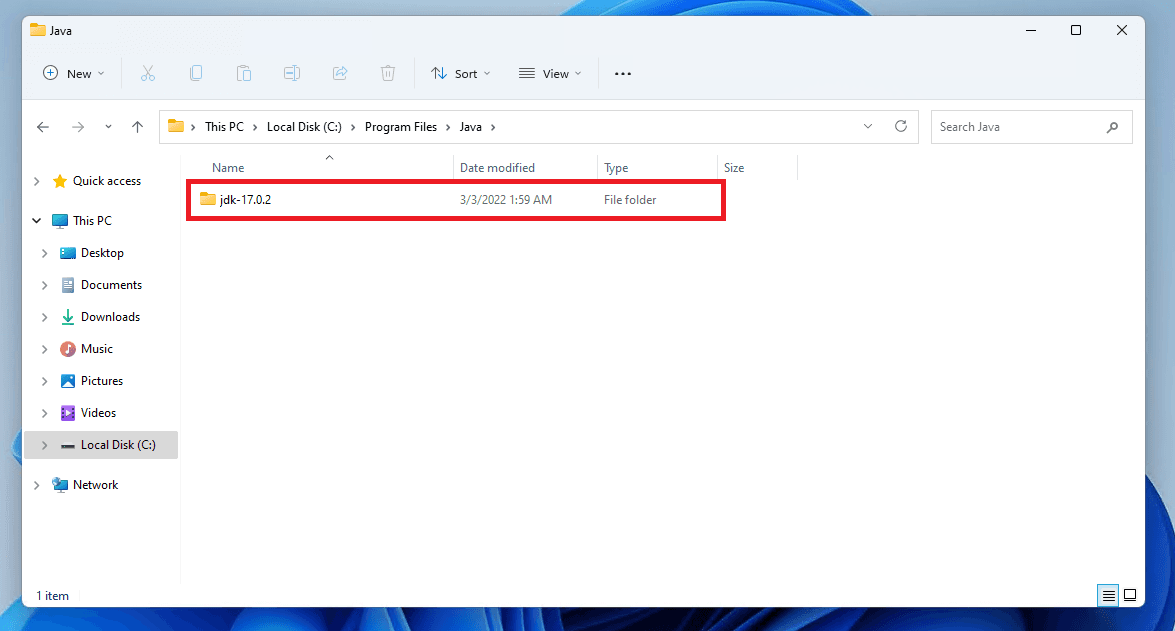Navigate to Program Files breadcrumb
The height and width of the screenshot is (631, 1175).
(401, 127)
